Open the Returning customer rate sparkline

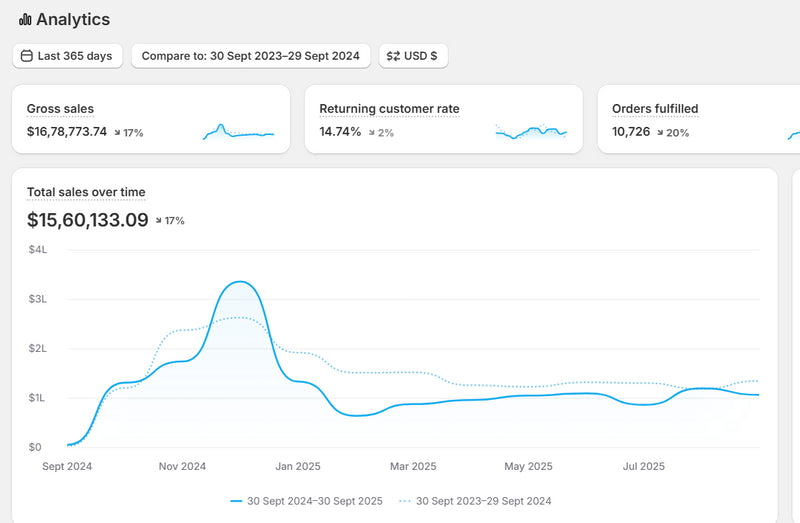coord(531,132)
